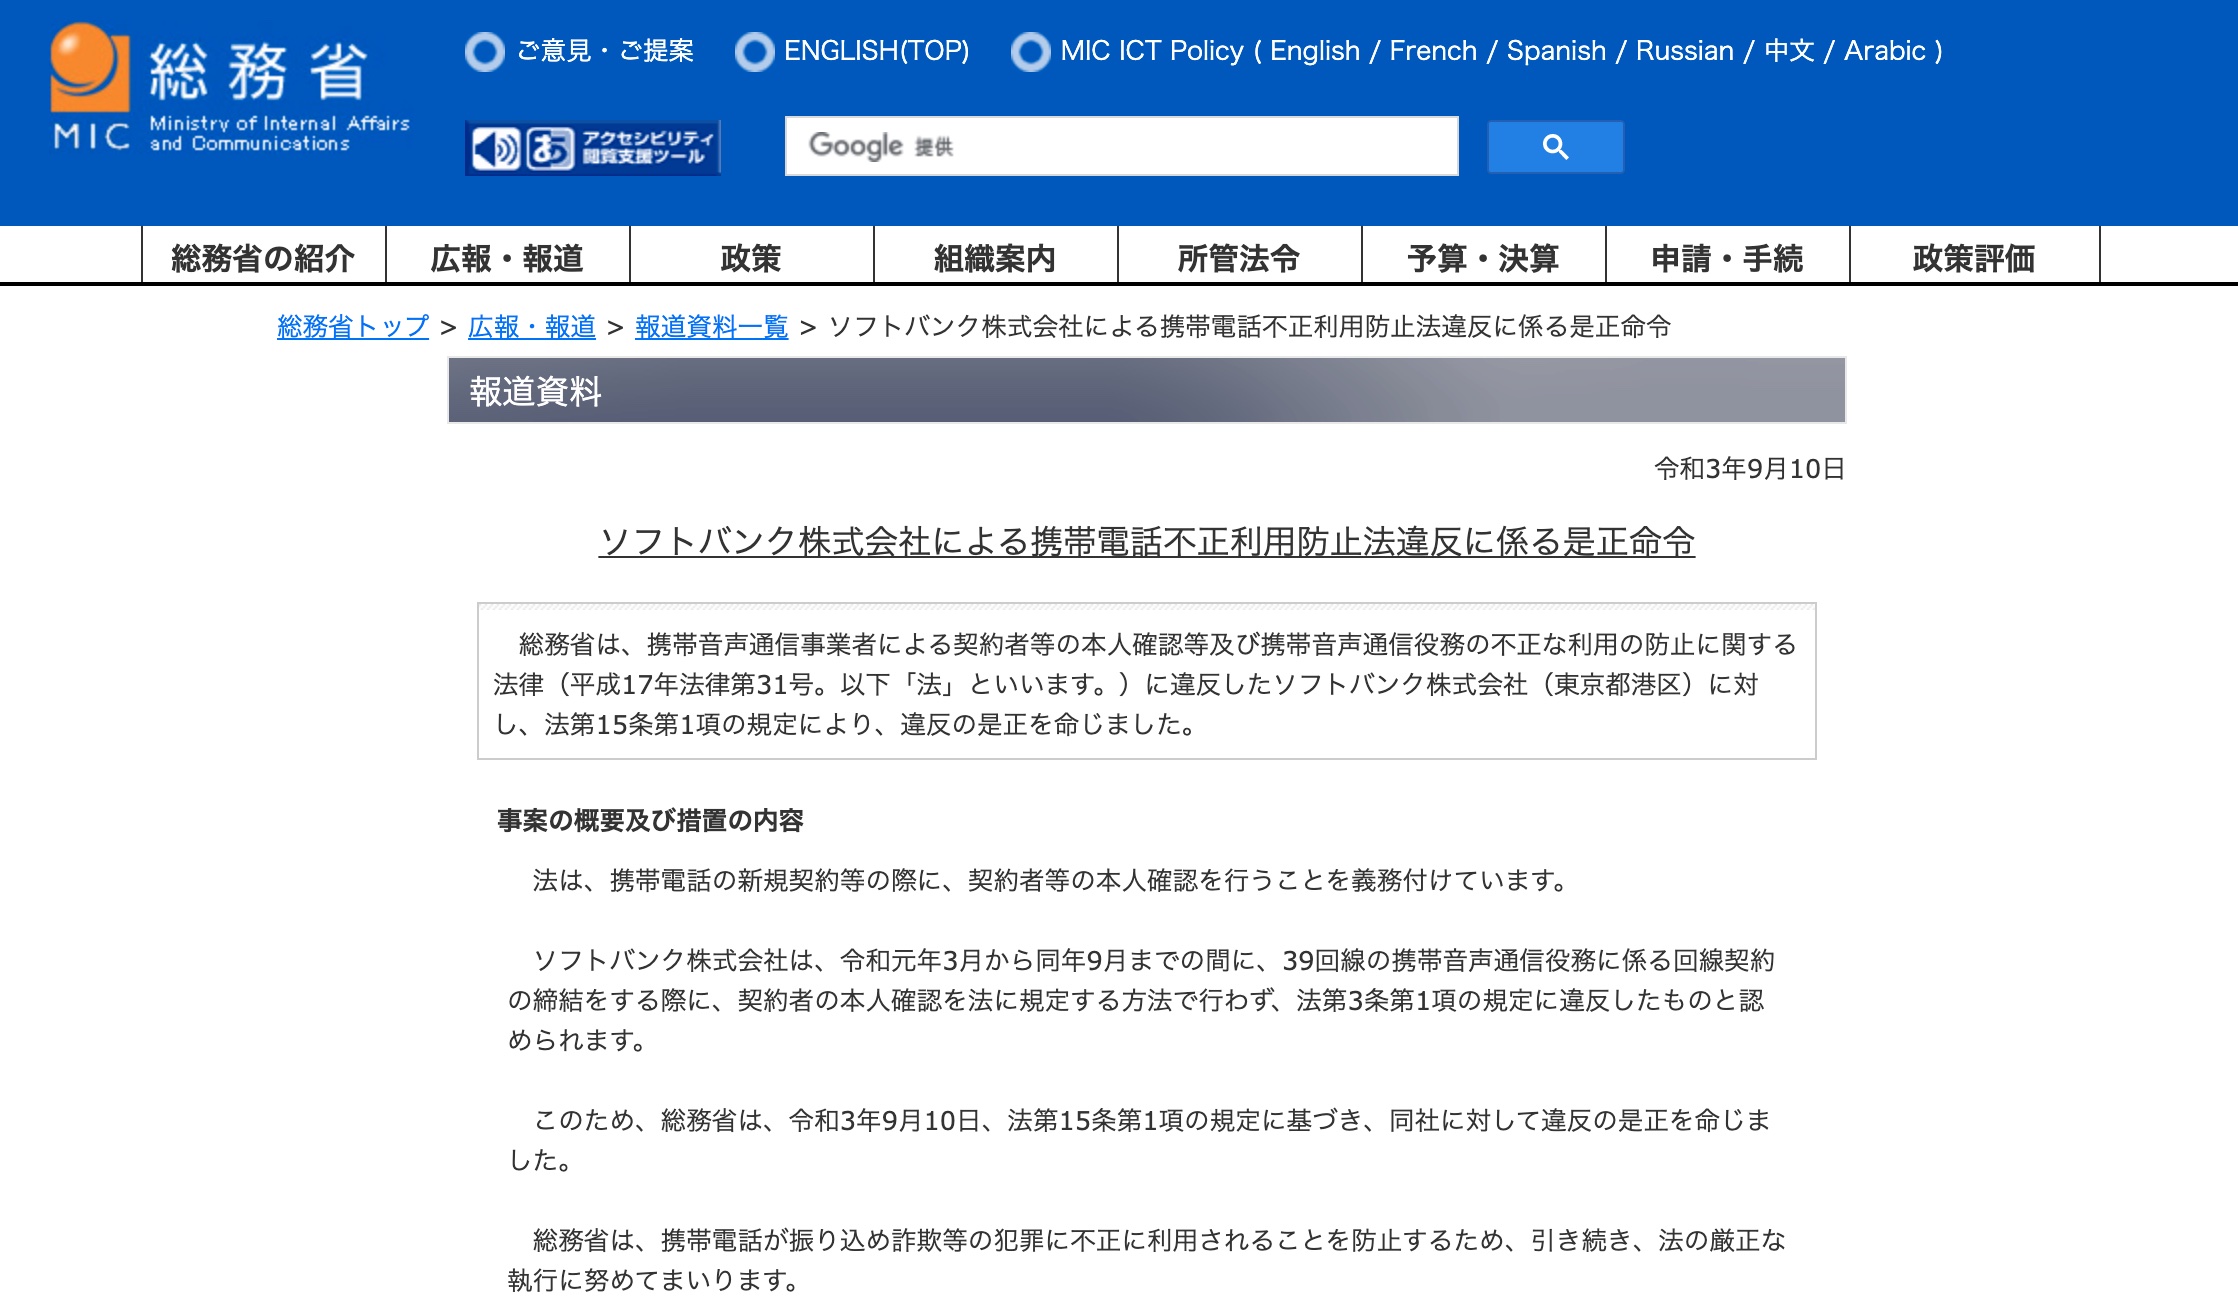
Task: Click the 広報・報道 breadcrumb link
Action: click(531, 327)
